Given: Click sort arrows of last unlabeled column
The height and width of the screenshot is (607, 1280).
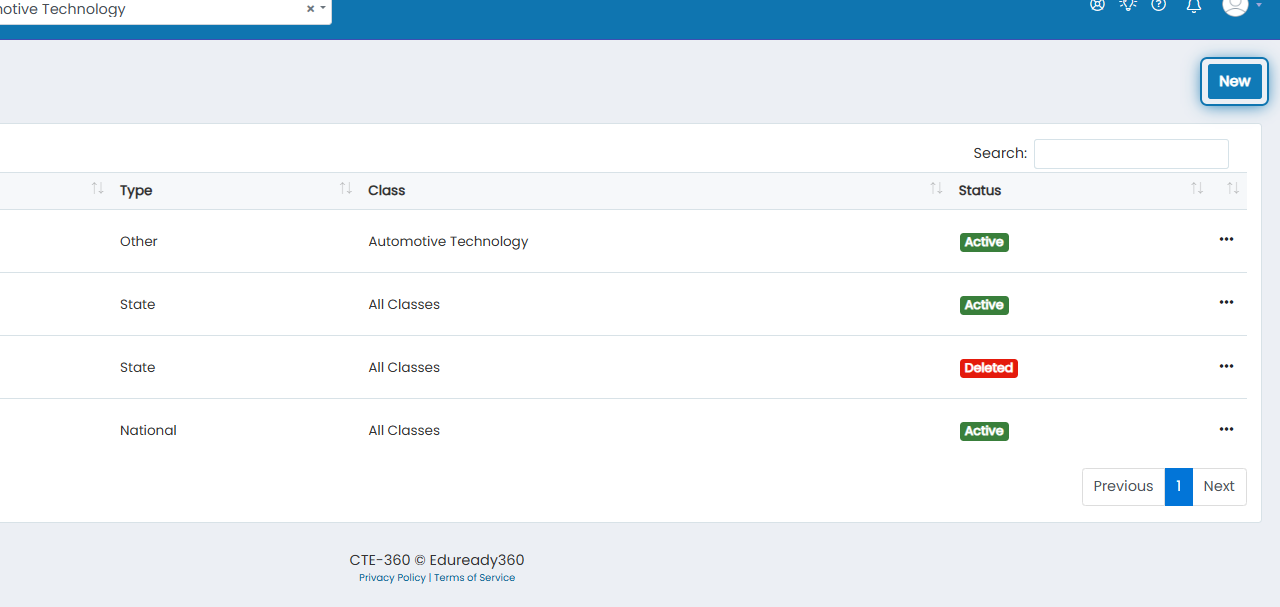Looking at the screenshot, I should (1233, 188).
